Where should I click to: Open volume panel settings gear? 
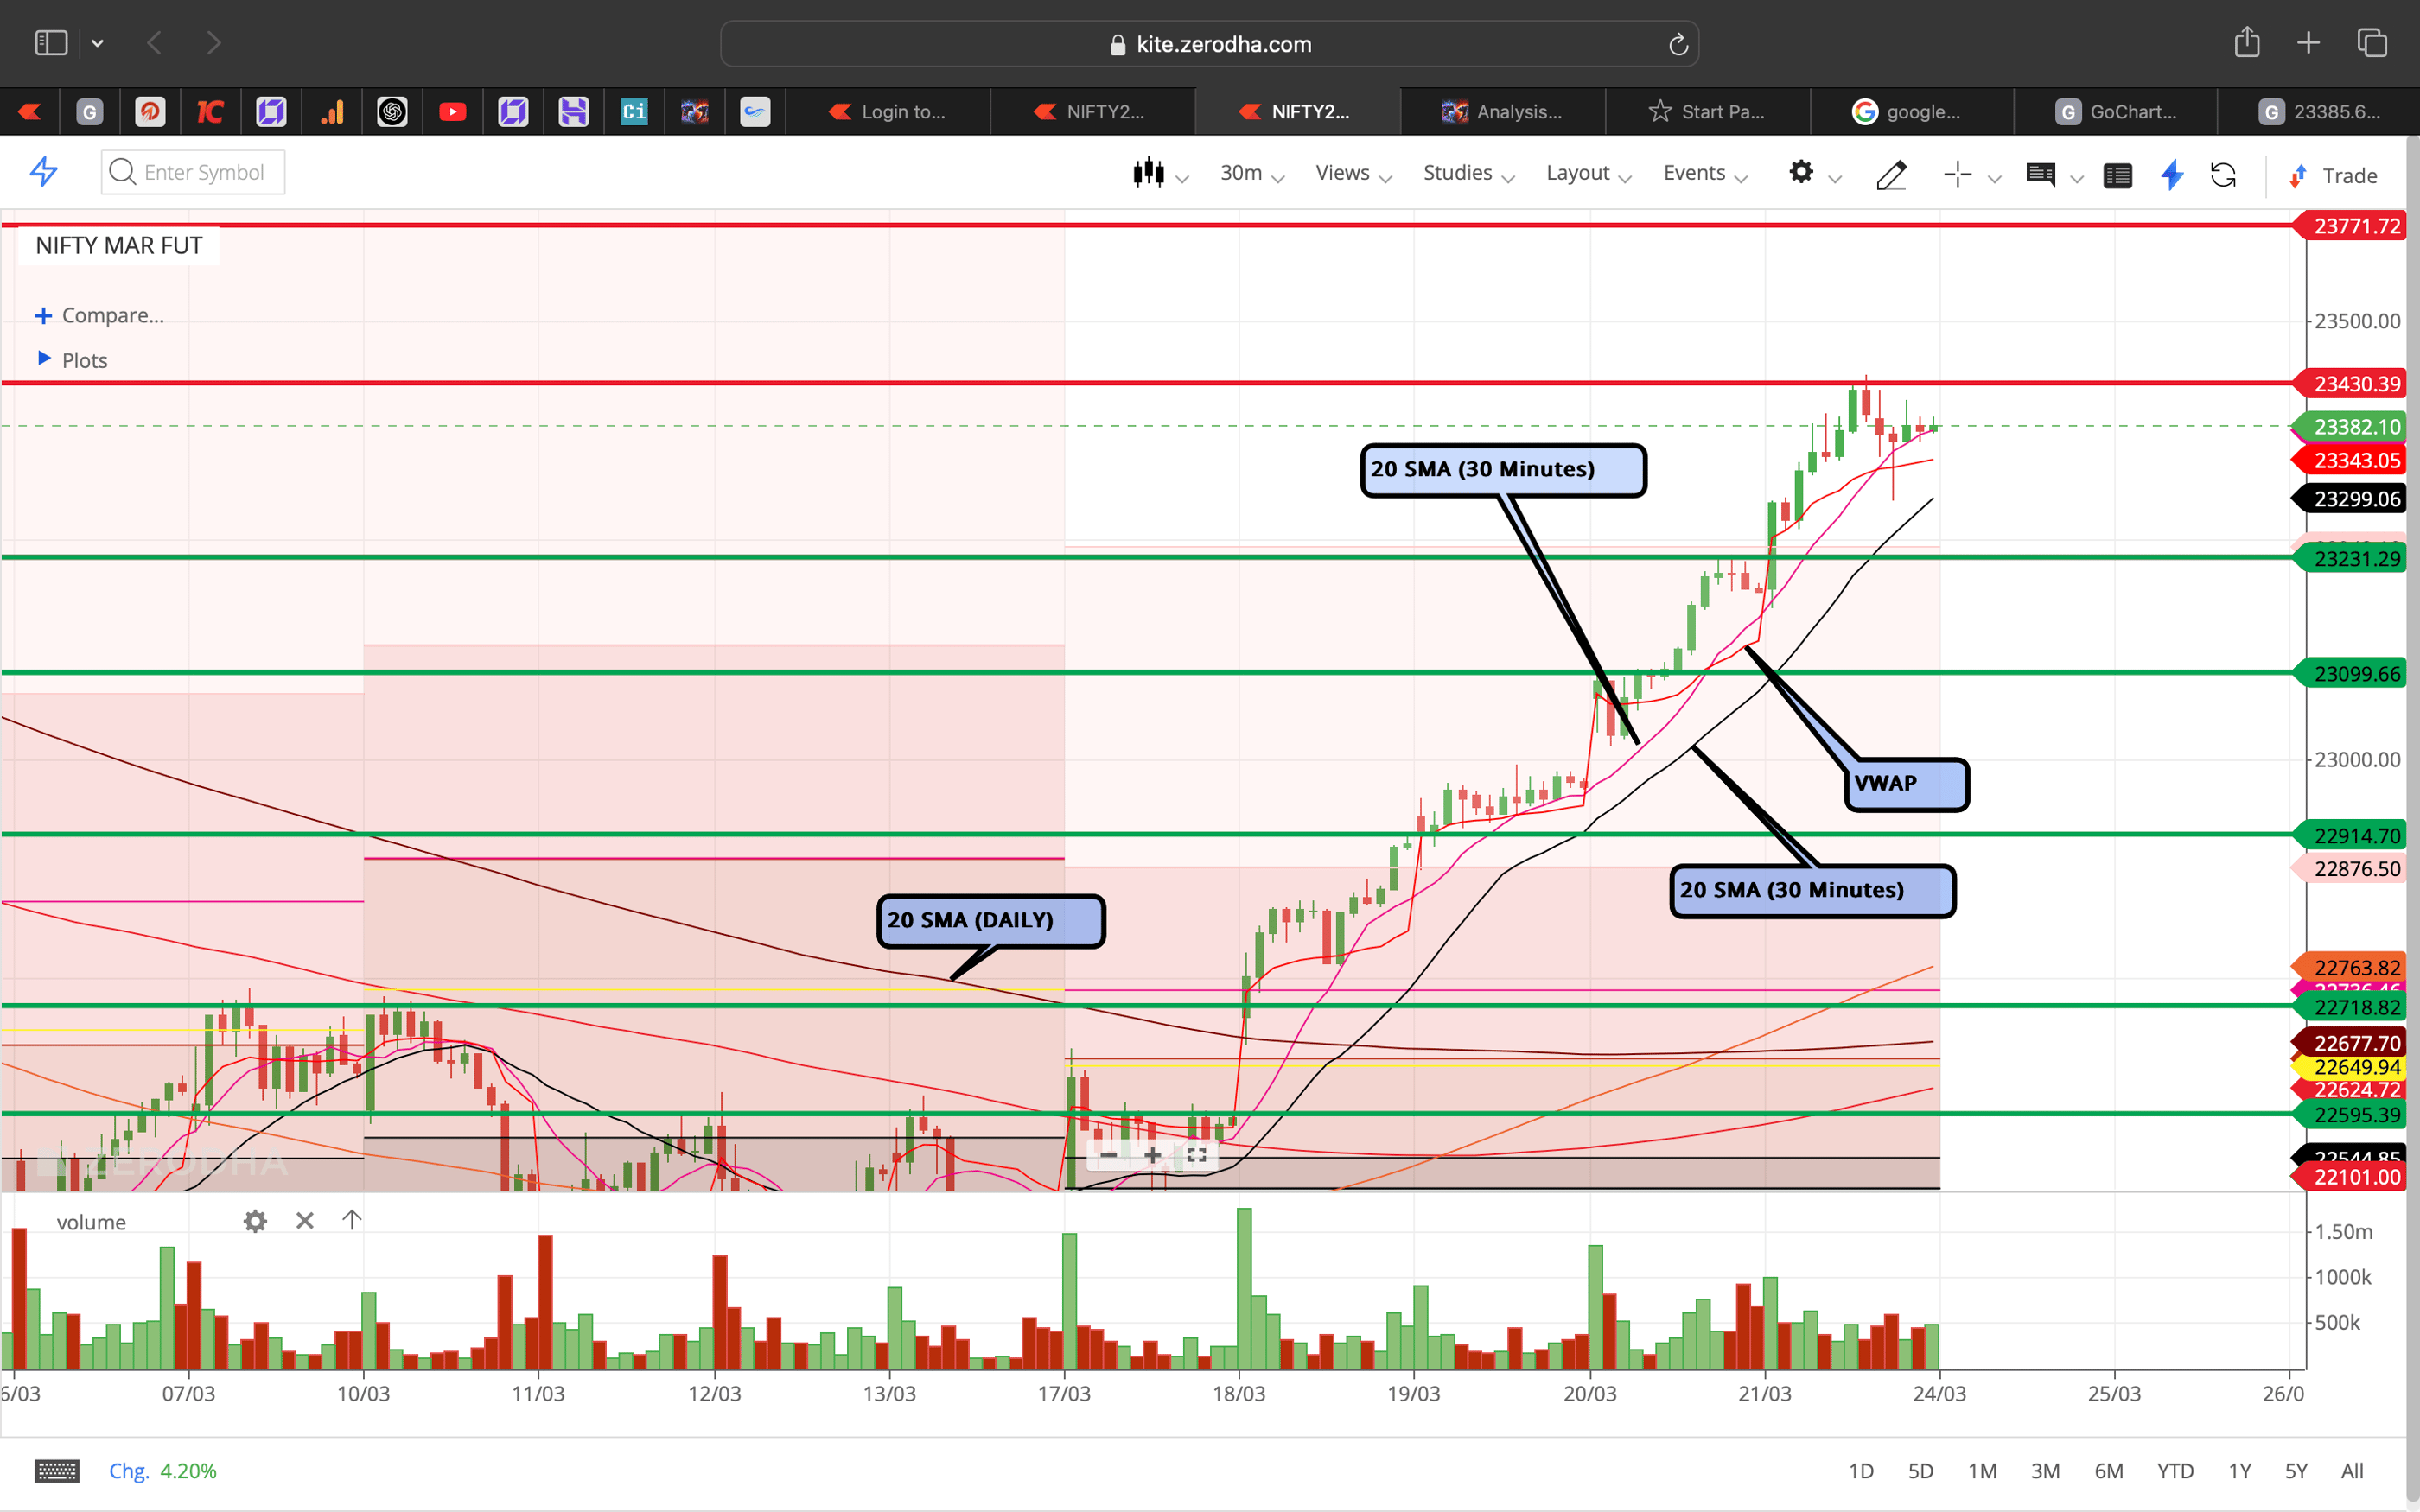coord(255,1221)
